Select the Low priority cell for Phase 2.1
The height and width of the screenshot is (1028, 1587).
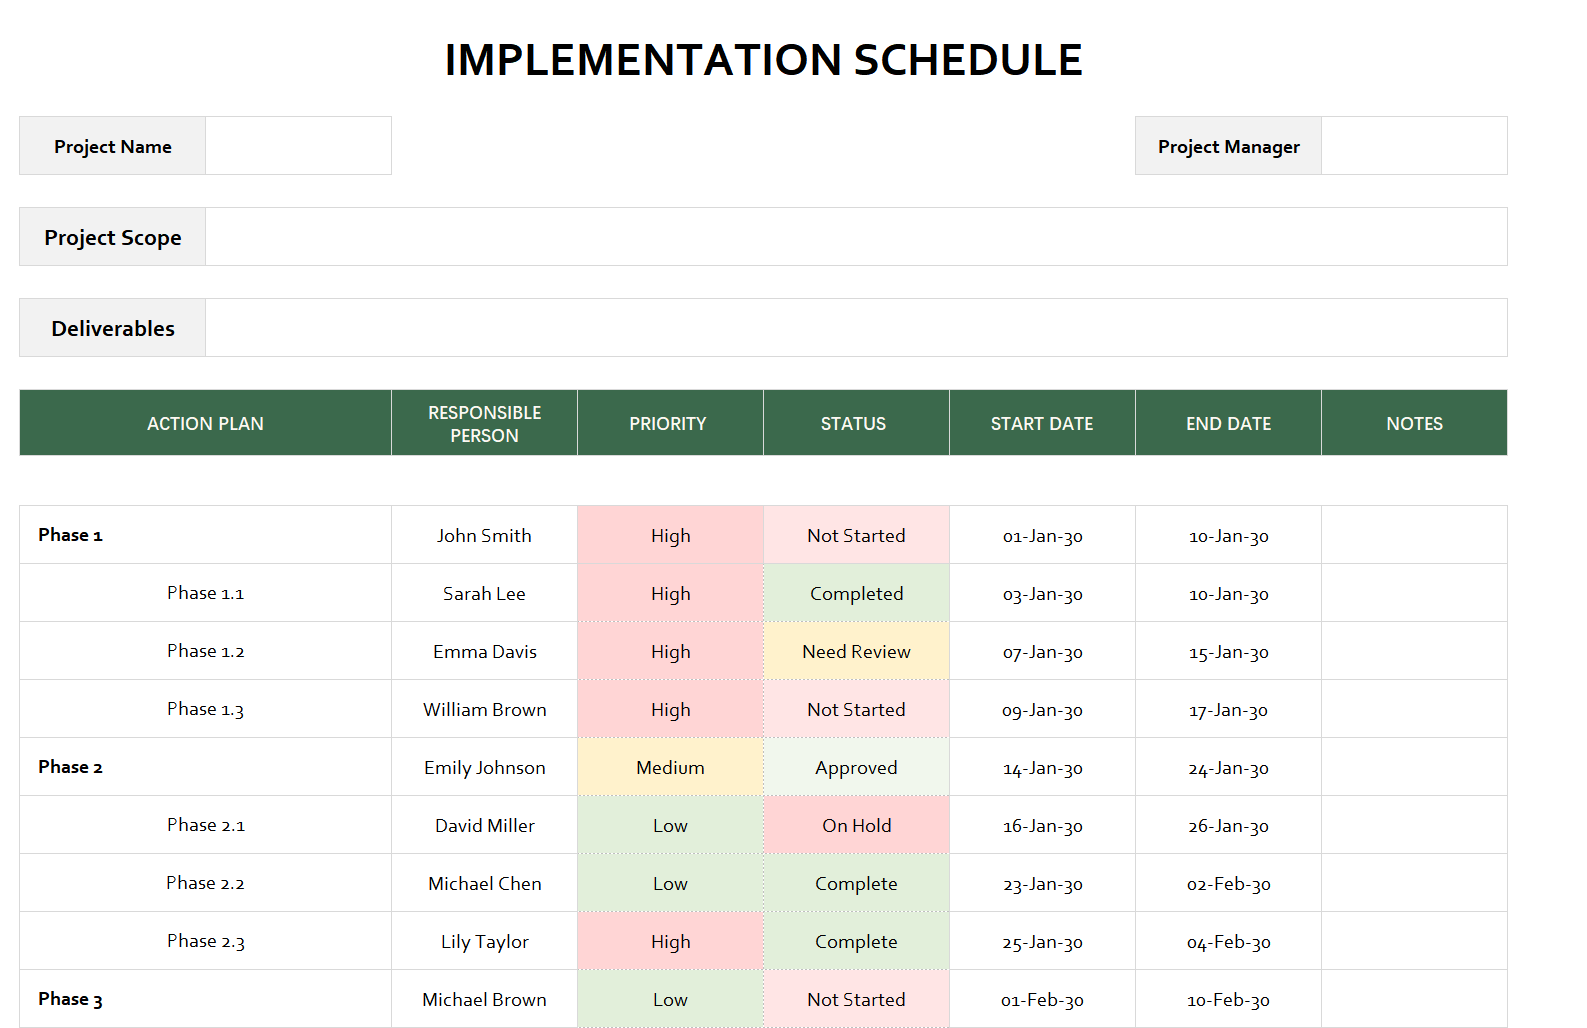coord(670,825)
